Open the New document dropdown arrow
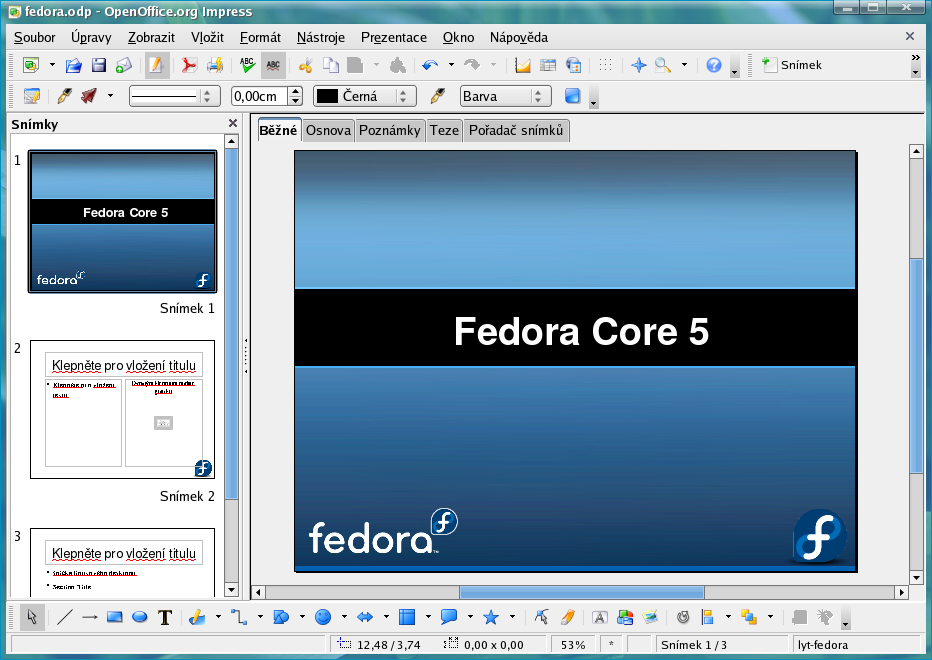 tap(52, 65)
